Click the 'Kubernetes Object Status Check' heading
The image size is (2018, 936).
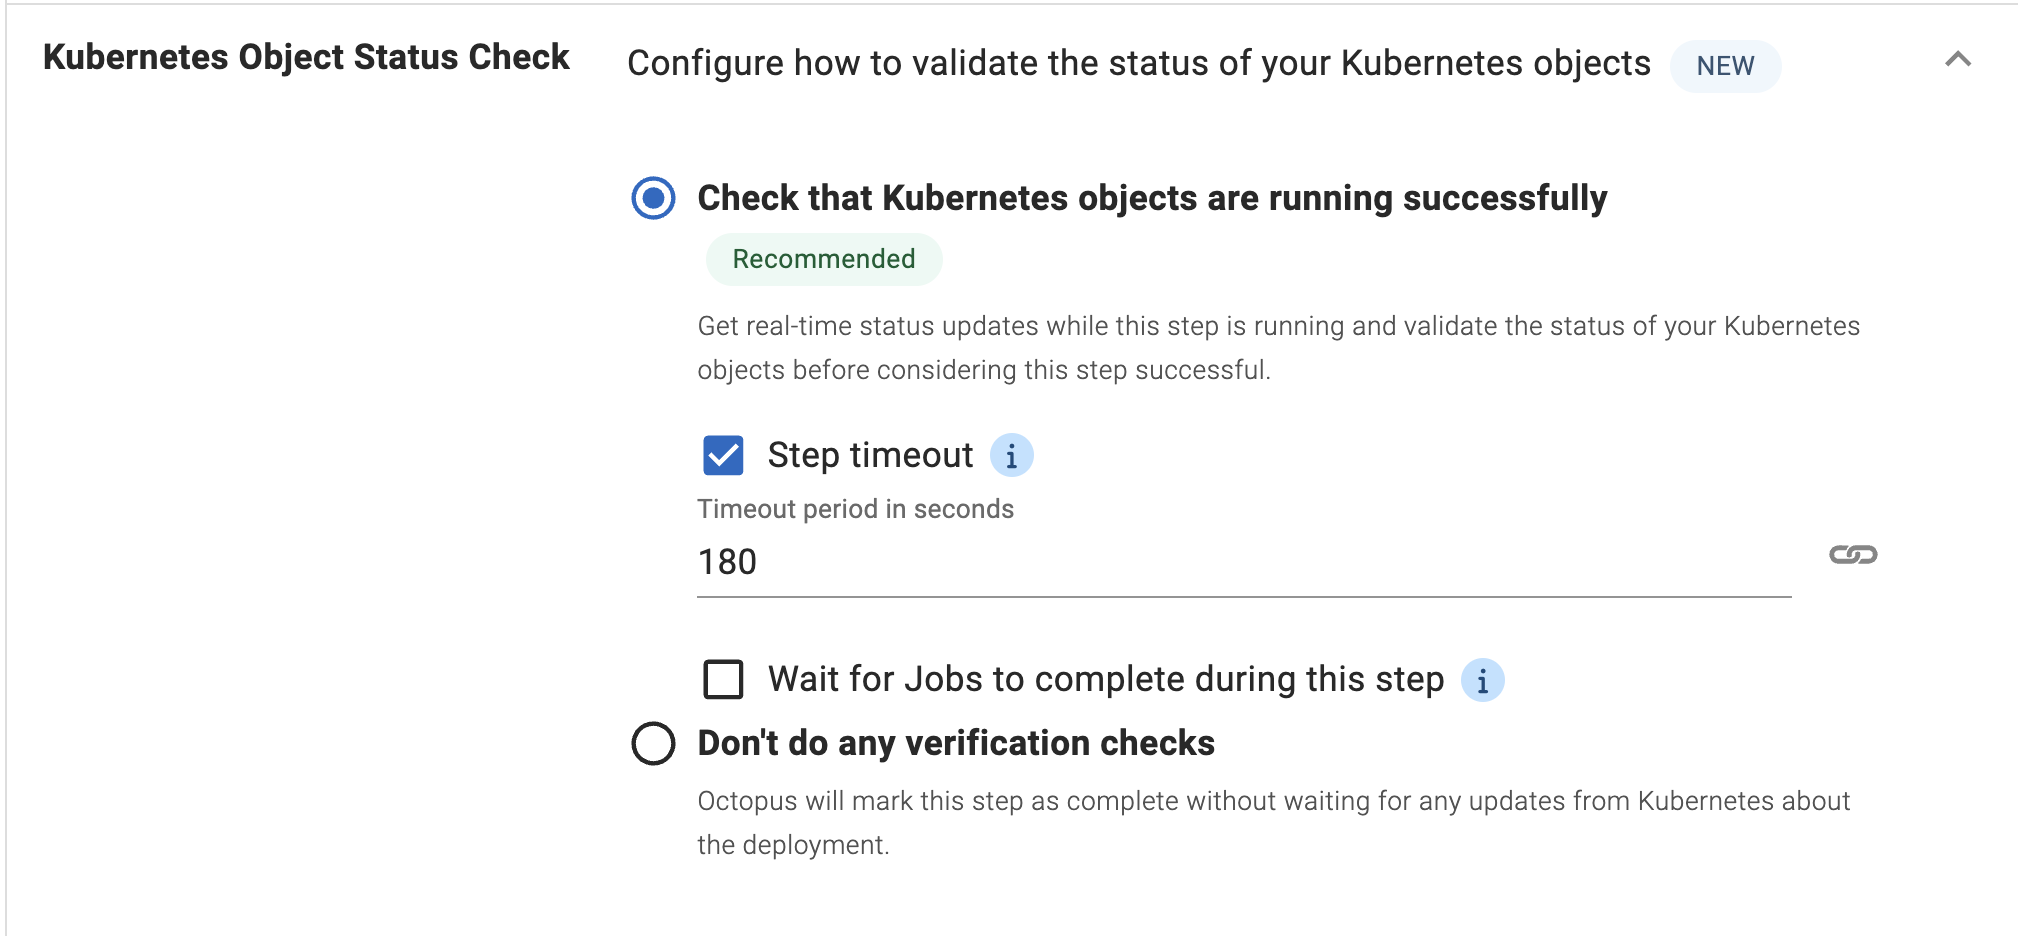pyautogui.click(x=305, y=57)
